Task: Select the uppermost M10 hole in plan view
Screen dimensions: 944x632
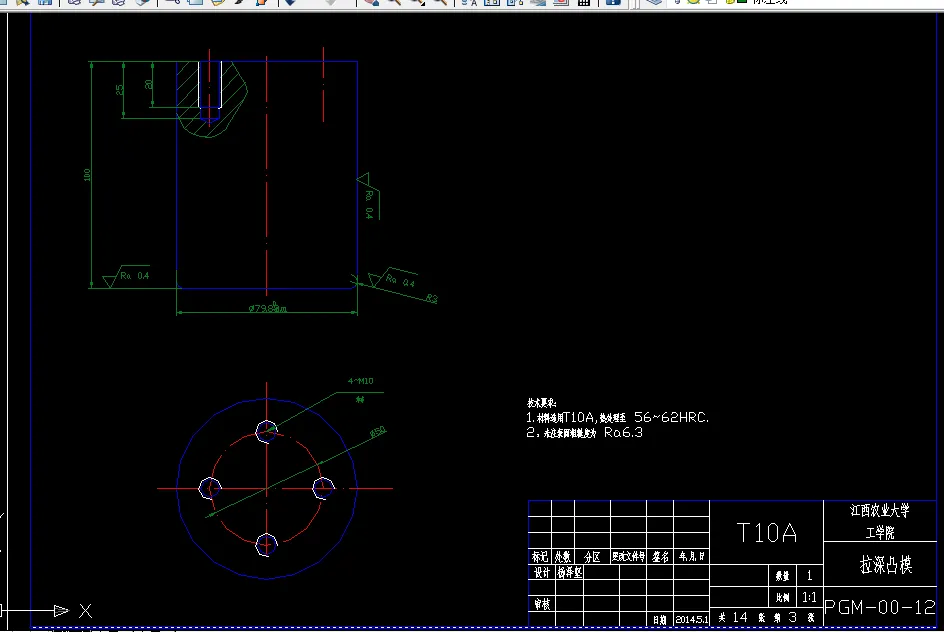Action: pos(267,431)
